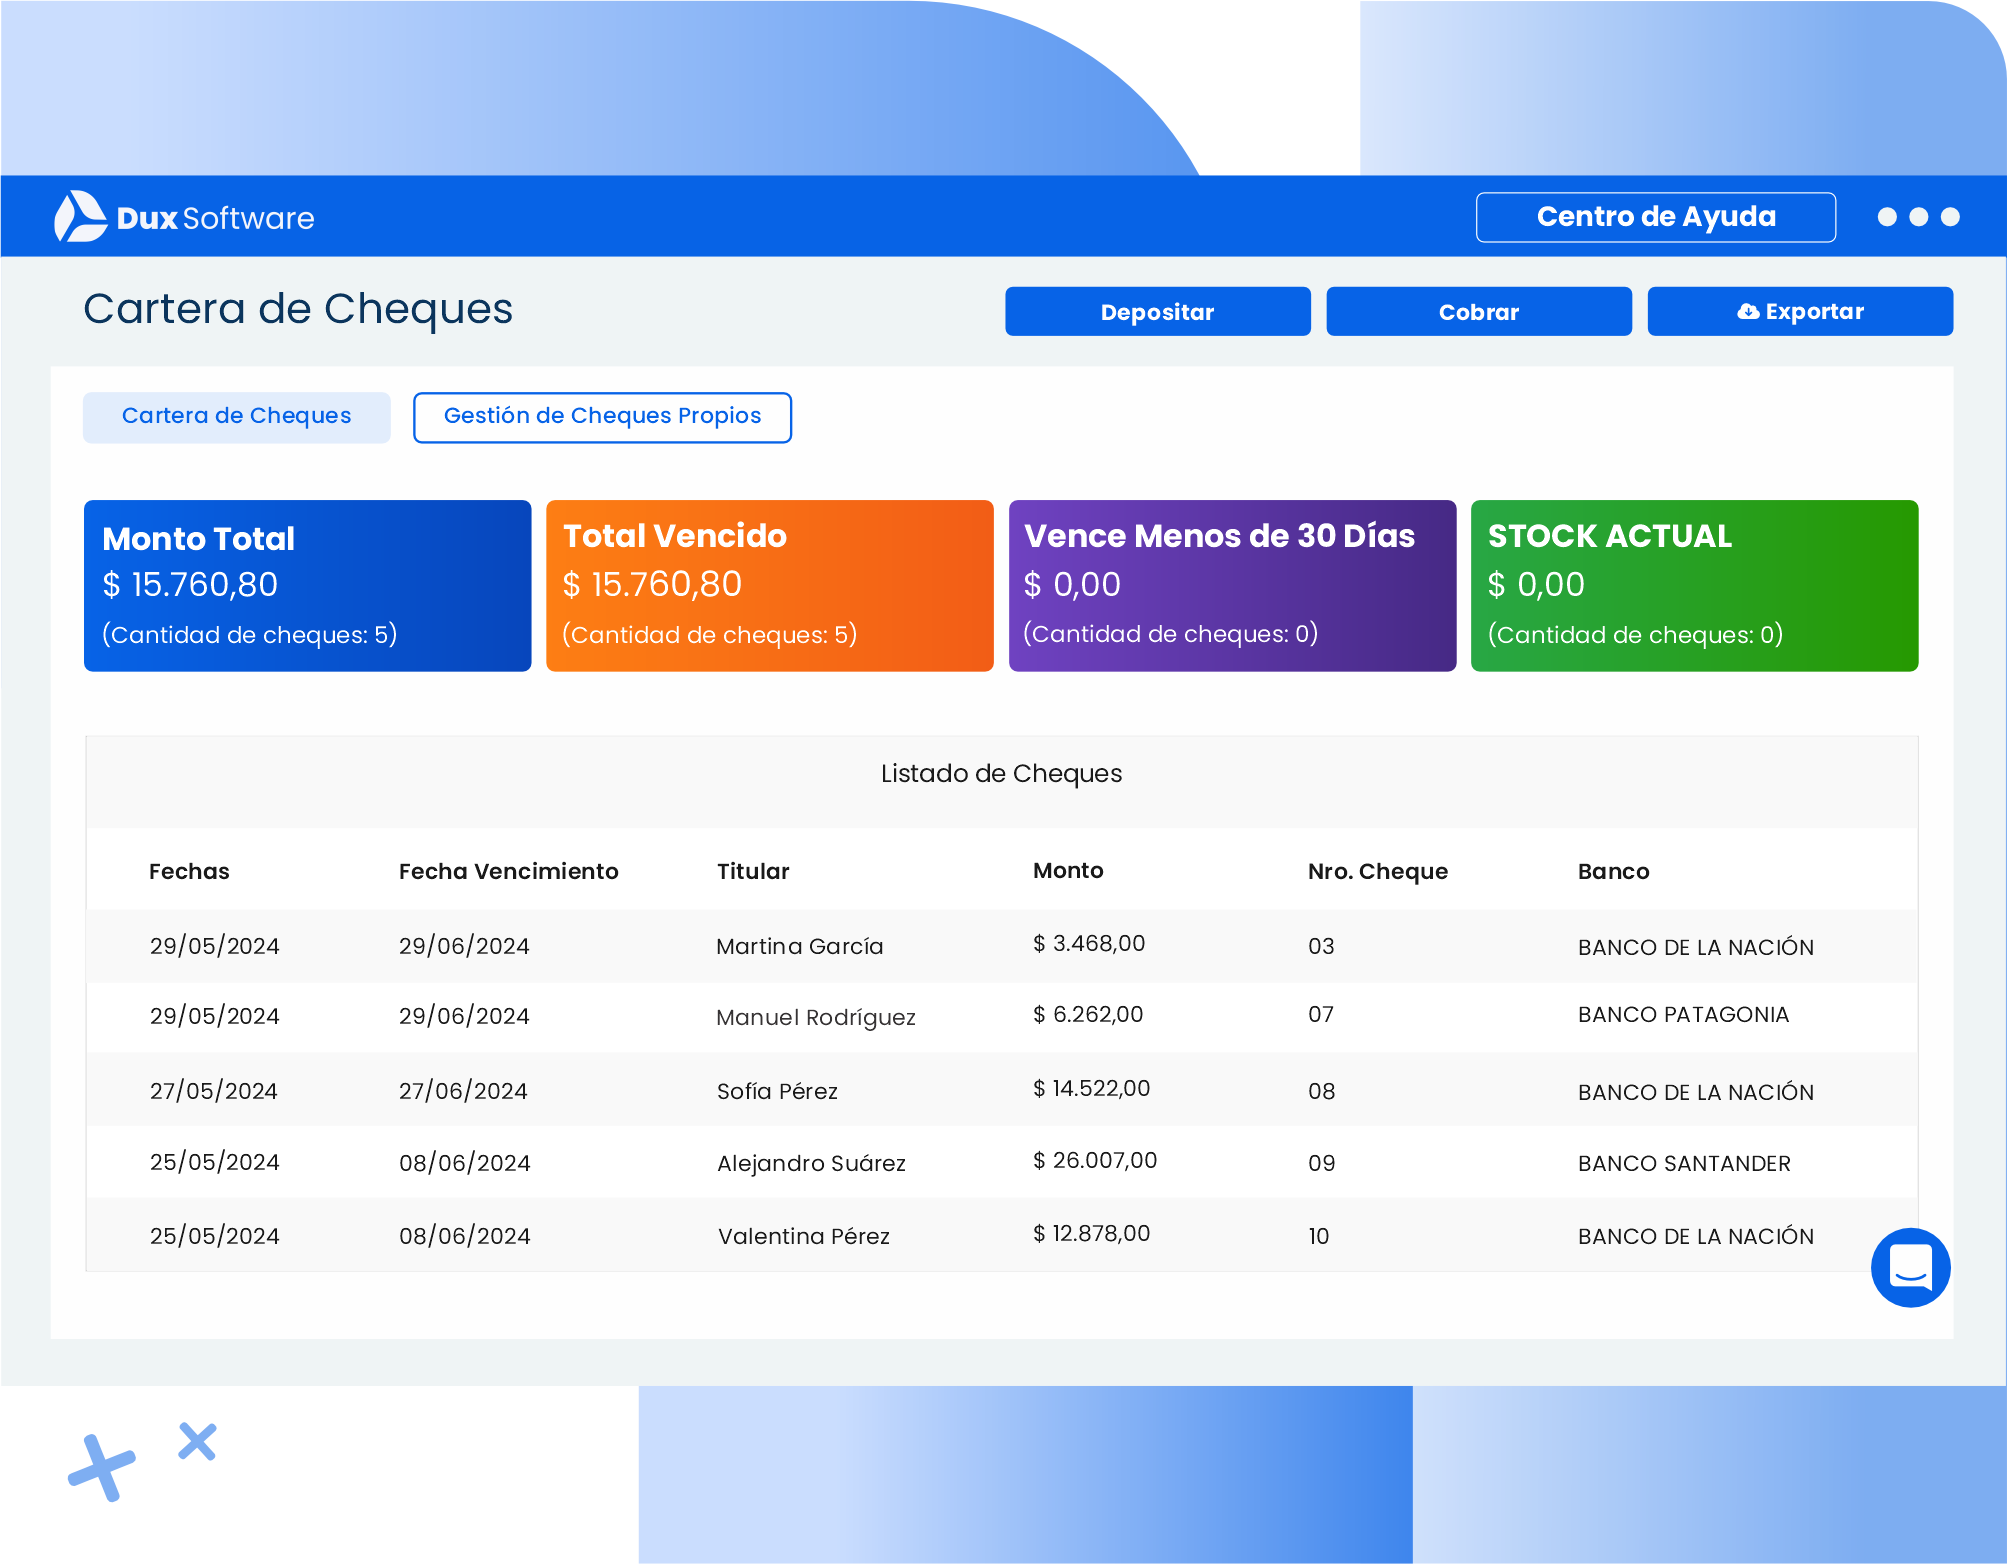The image size is (2007, 1564).
Task: Click BANCO DE LA NACIÓN in Martina García row
Action: [x=1695, y=946]
